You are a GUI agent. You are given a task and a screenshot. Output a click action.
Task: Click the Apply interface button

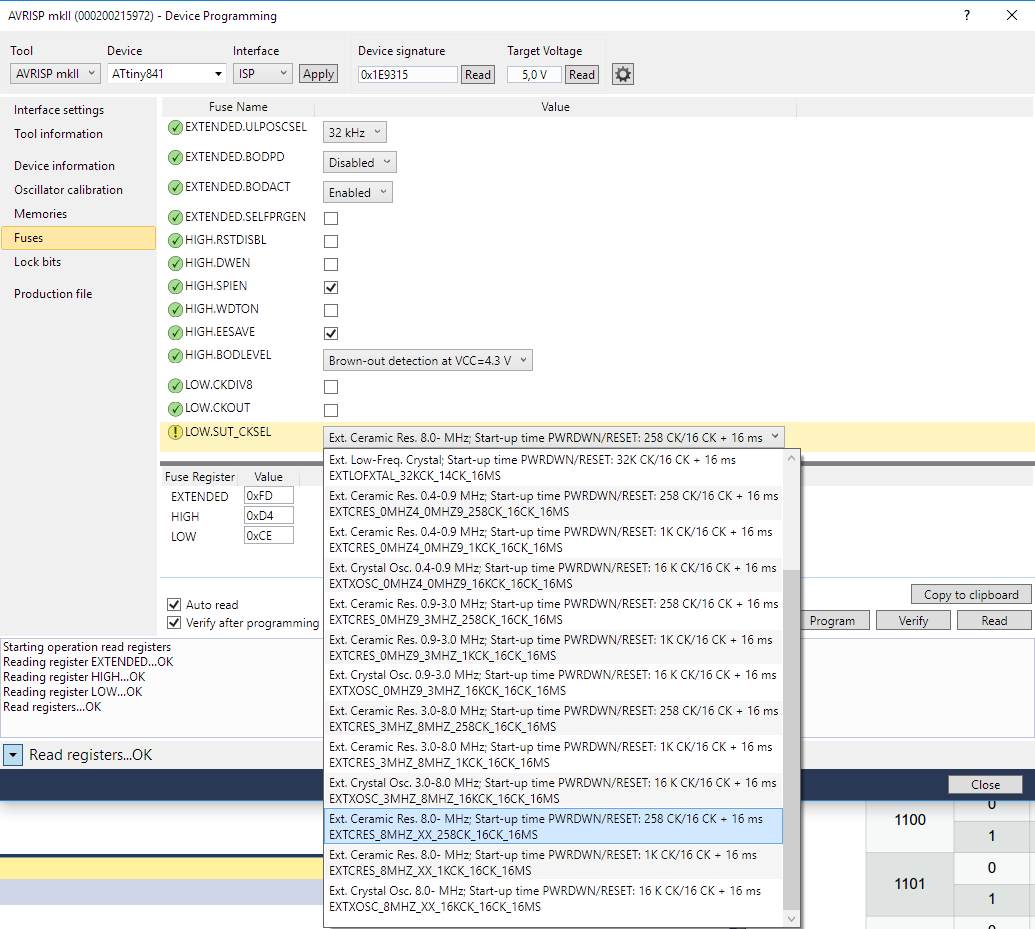click(318, 74)
